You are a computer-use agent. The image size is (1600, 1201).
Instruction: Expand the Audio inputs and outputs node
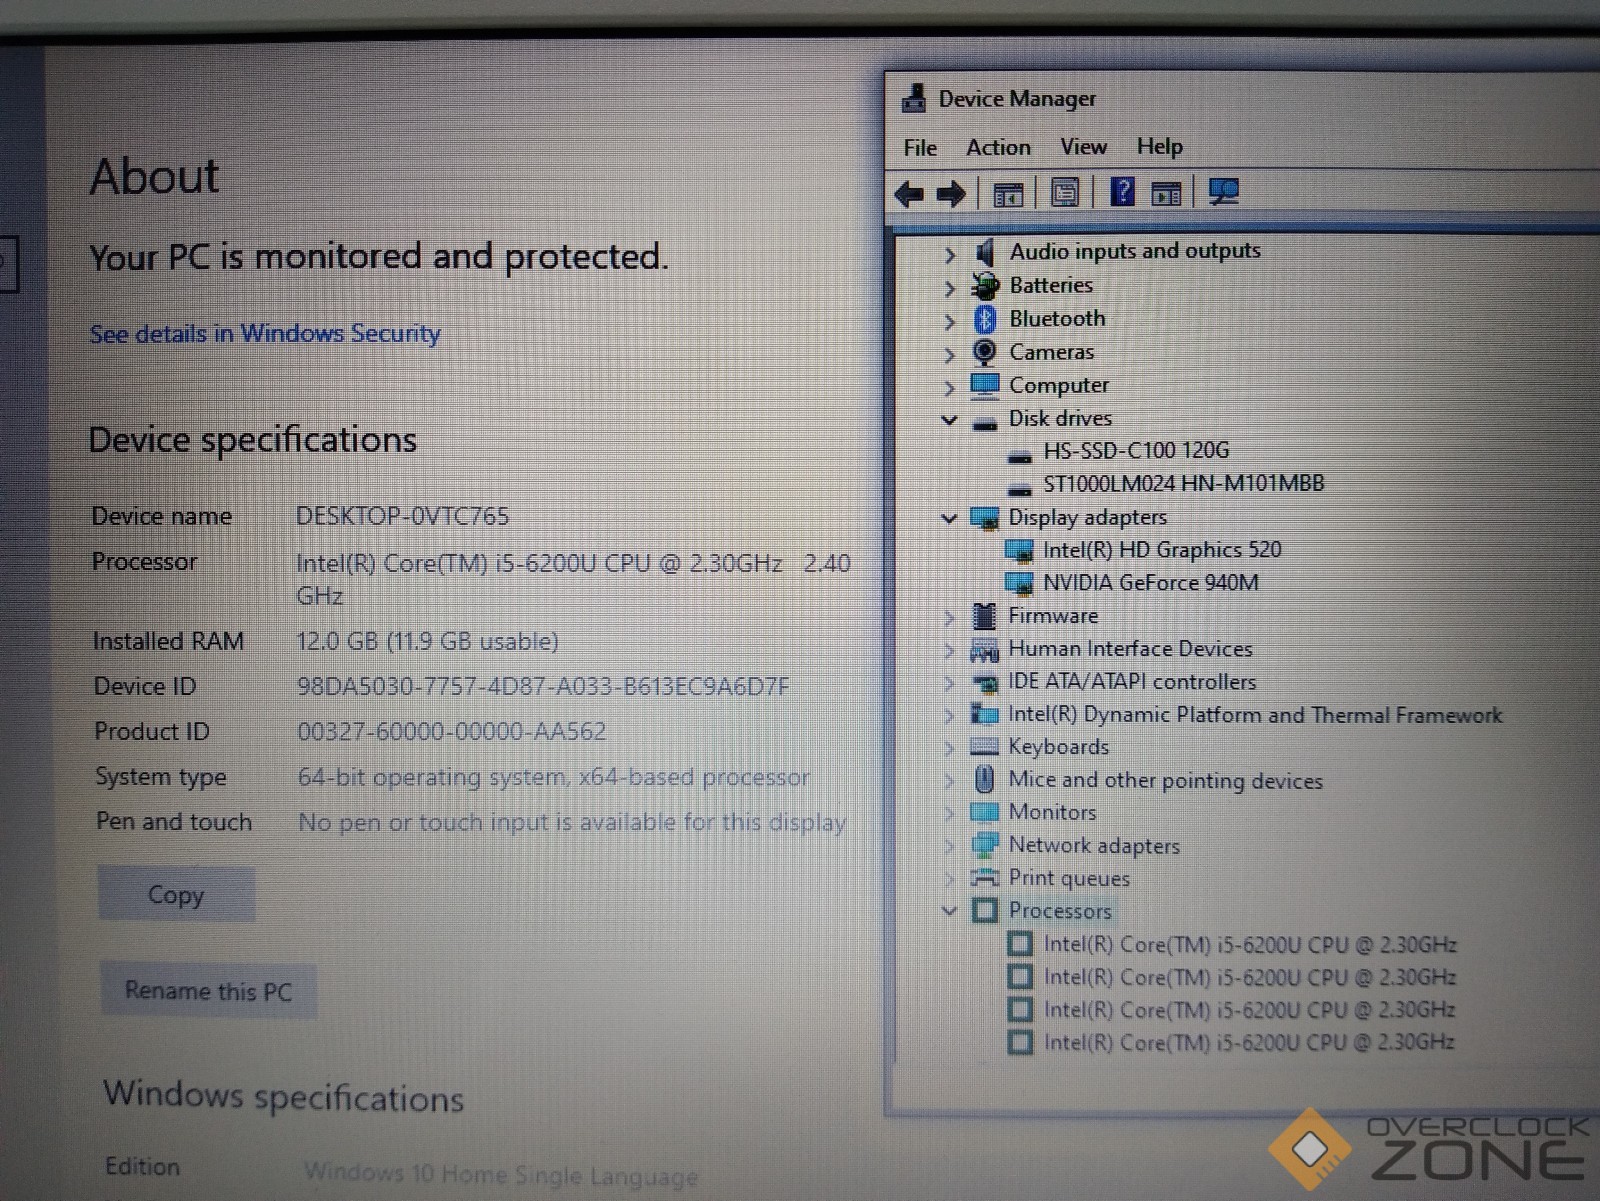click(950, 255)
